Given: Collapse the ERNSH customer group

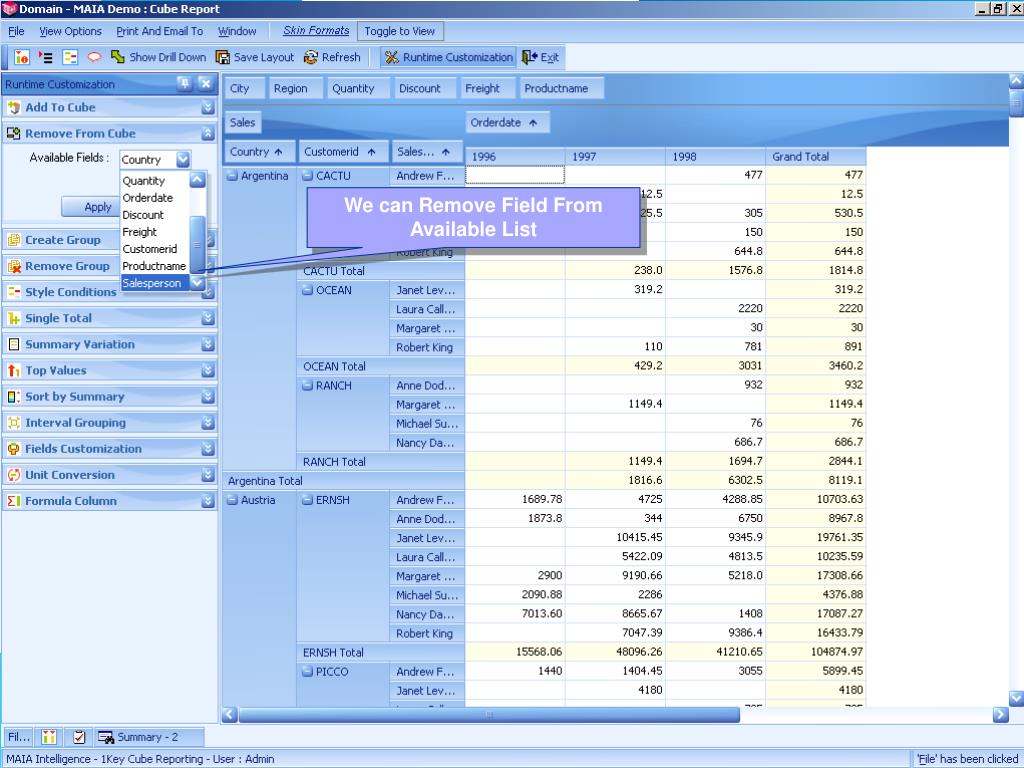Looking at the screenshot, I should pos(308,500).
